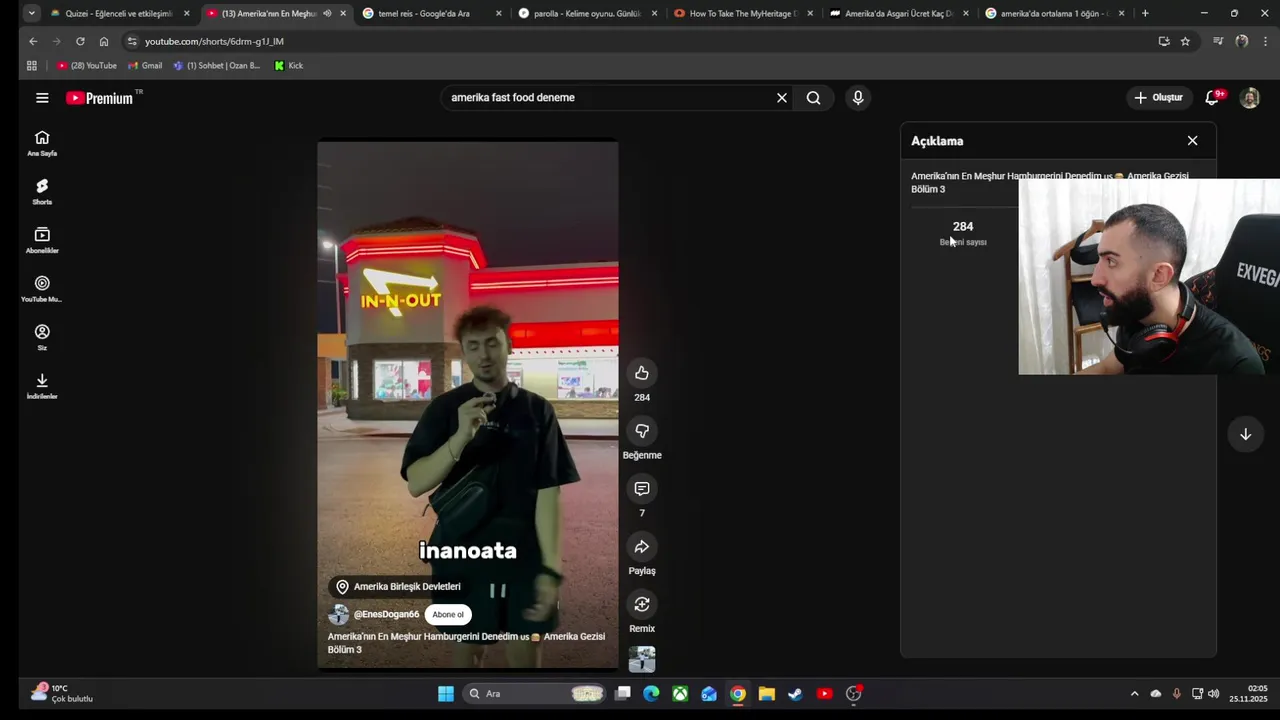Open the clock and date panel
This screenshot has height=720, width=1280.
pyautogui.click(x=1248, y=693)
